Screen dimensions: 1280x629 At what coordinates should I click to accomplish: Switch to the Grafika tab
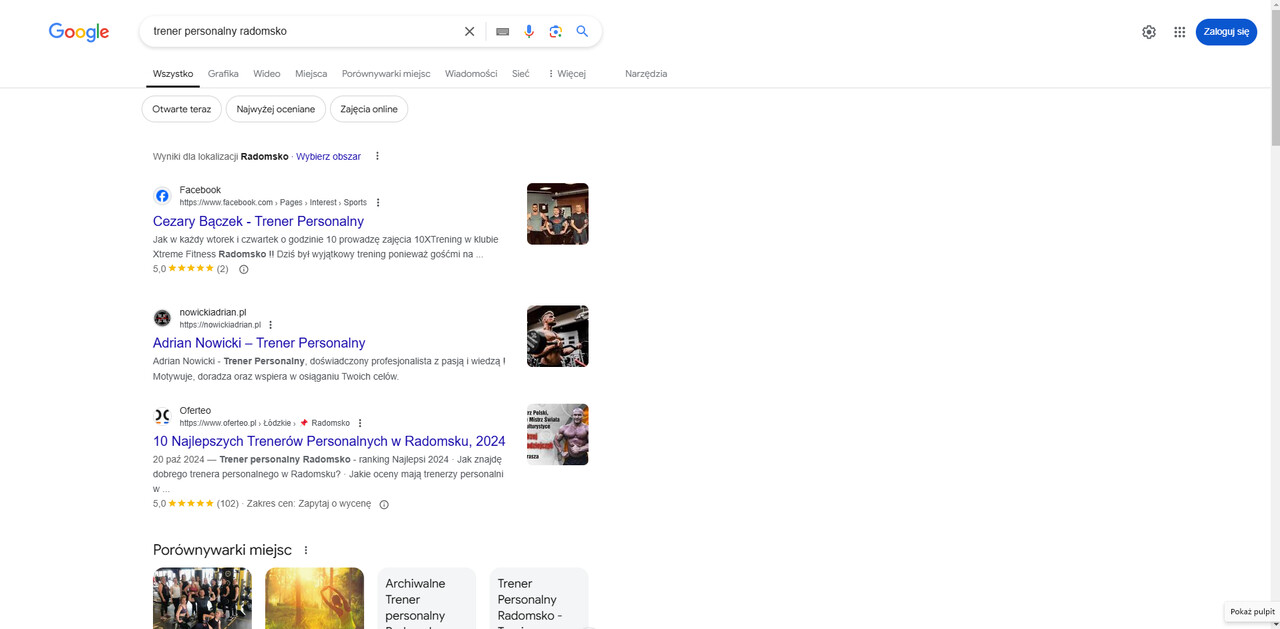(223, 74)
